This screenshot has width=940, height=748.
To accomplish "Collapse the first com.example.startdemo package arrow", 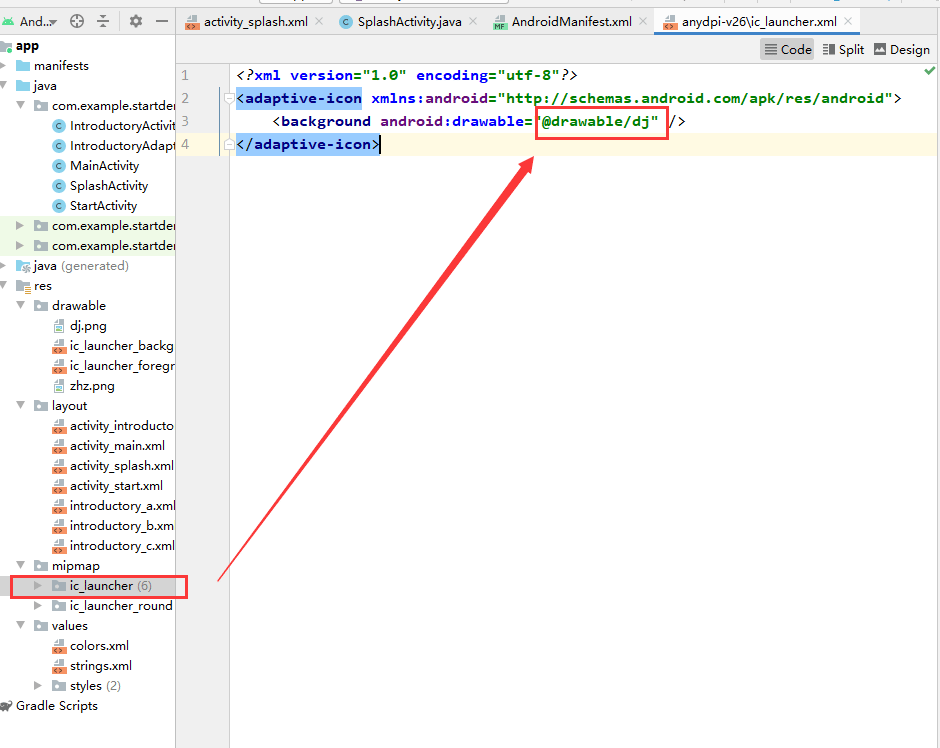I will point(20,105).
